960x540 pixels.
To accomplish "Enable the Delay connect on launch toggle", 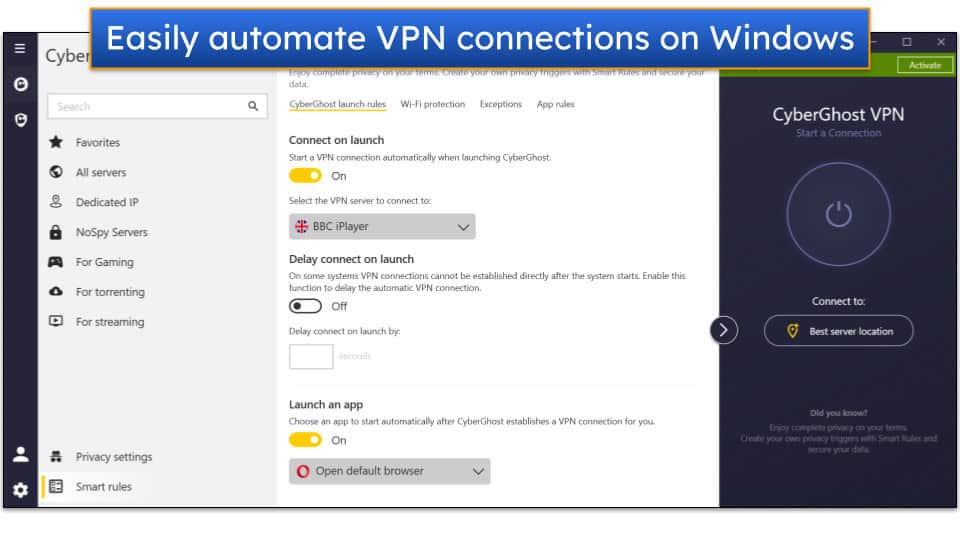I will (306, 306).
